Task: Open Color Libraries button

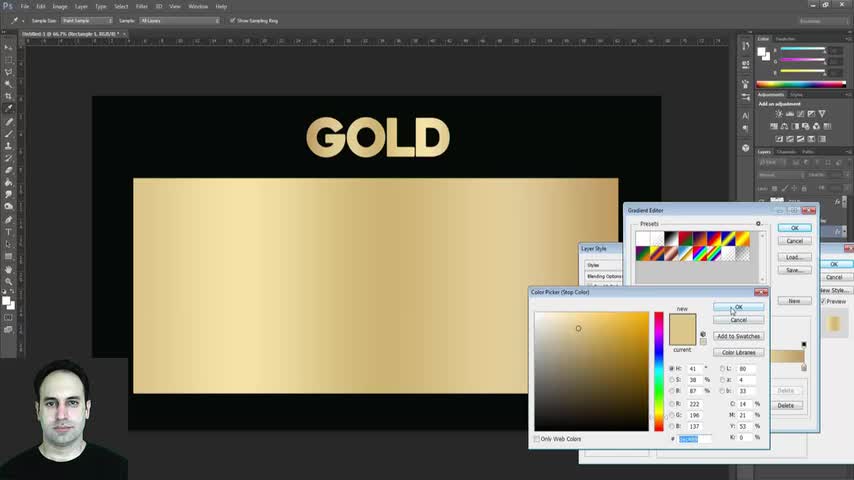Action: coord(739,353)
